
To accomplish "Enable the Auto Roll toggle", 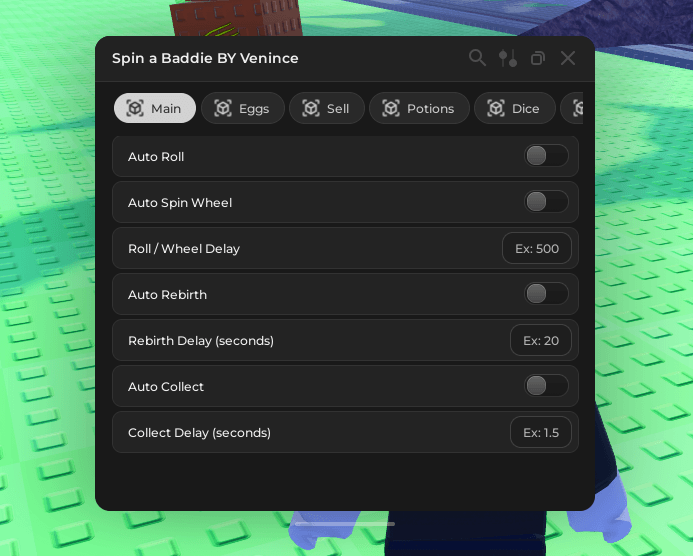I will 546,156.
